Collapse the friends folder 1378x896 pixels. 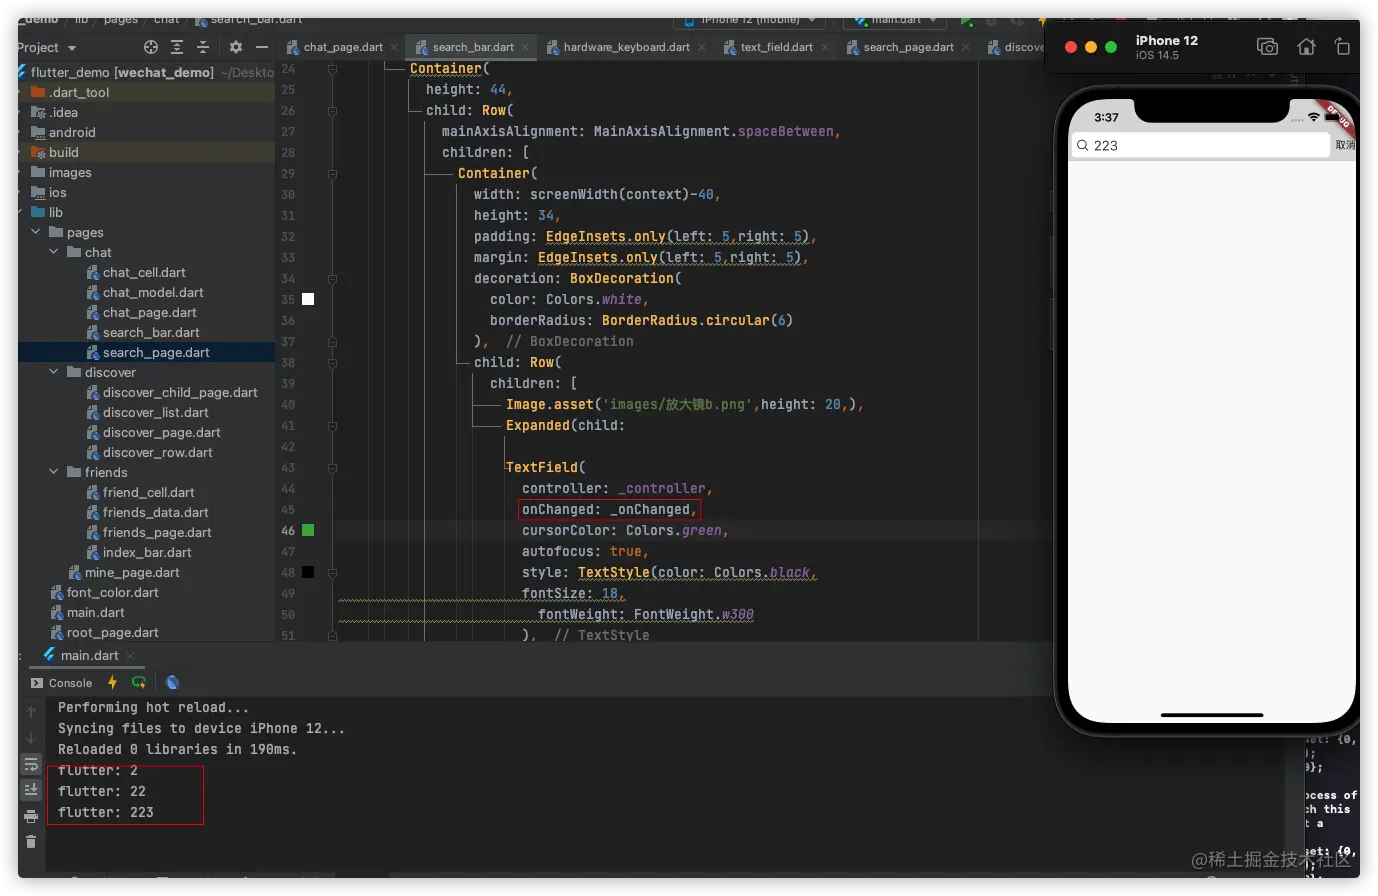[x=54, y=472]
